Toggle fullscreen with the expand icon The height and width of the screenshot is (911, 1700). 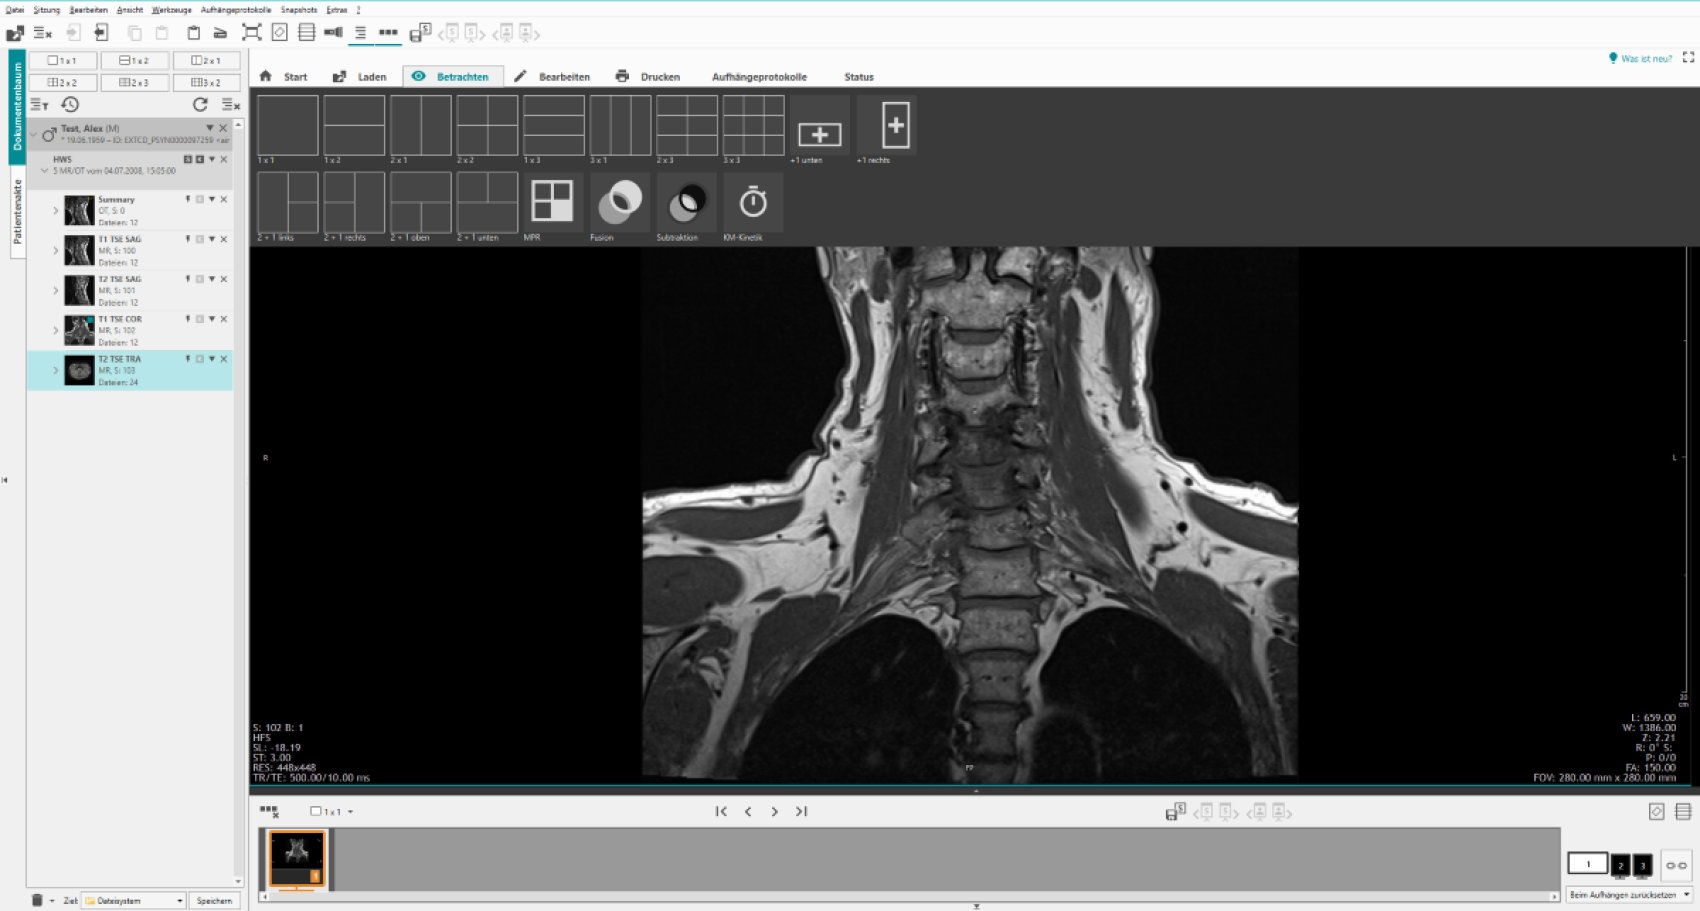tap(1688, 58)
